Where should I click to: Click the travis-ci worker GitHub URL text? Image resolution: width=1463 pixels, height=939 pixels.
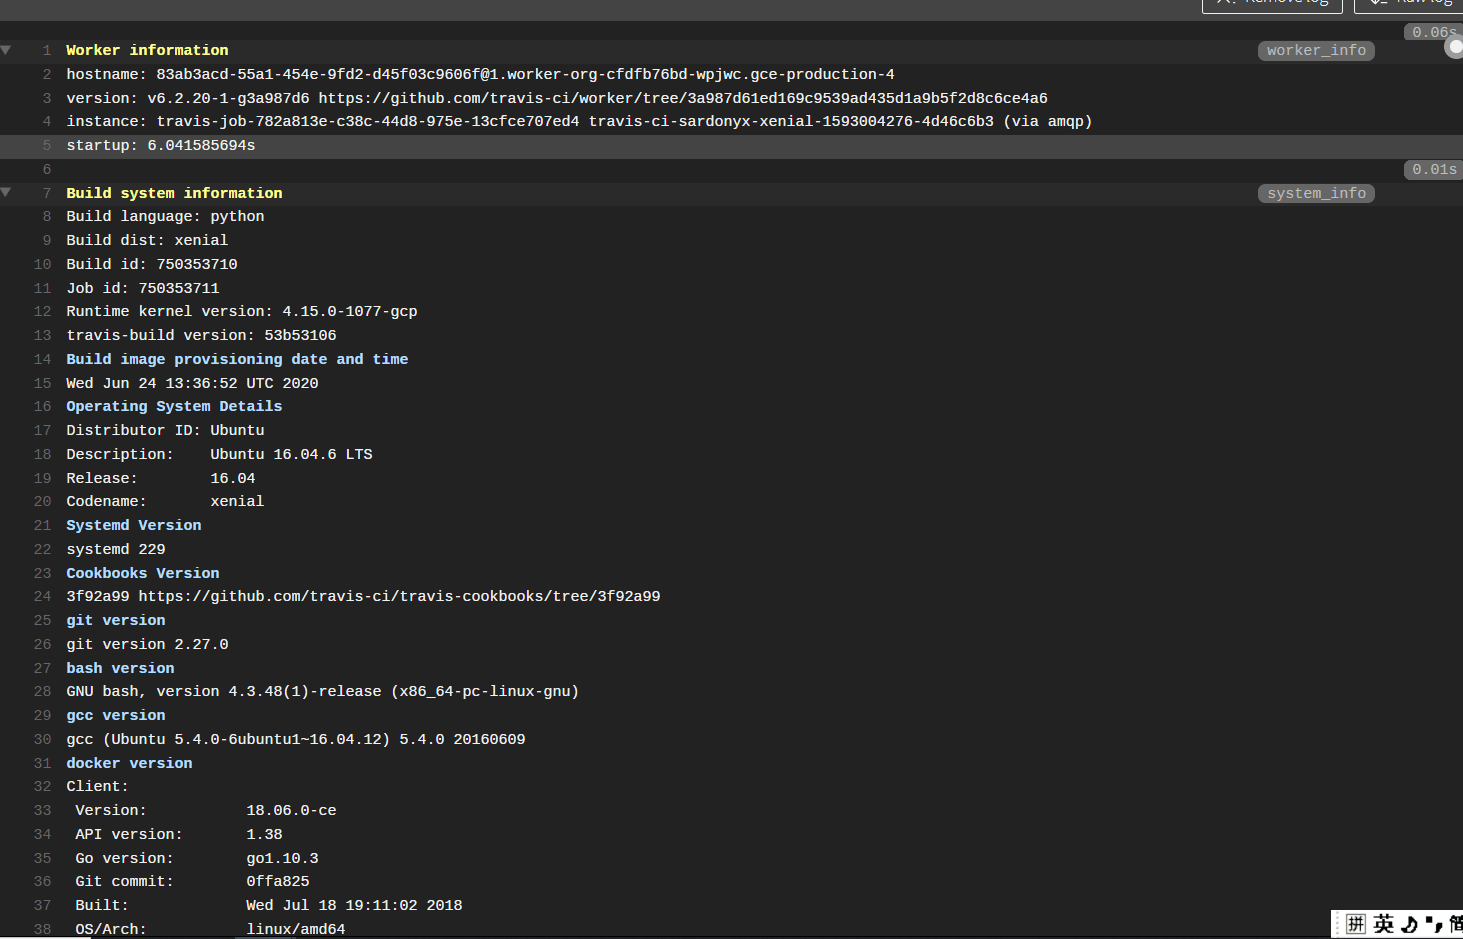tap(683, 99)
